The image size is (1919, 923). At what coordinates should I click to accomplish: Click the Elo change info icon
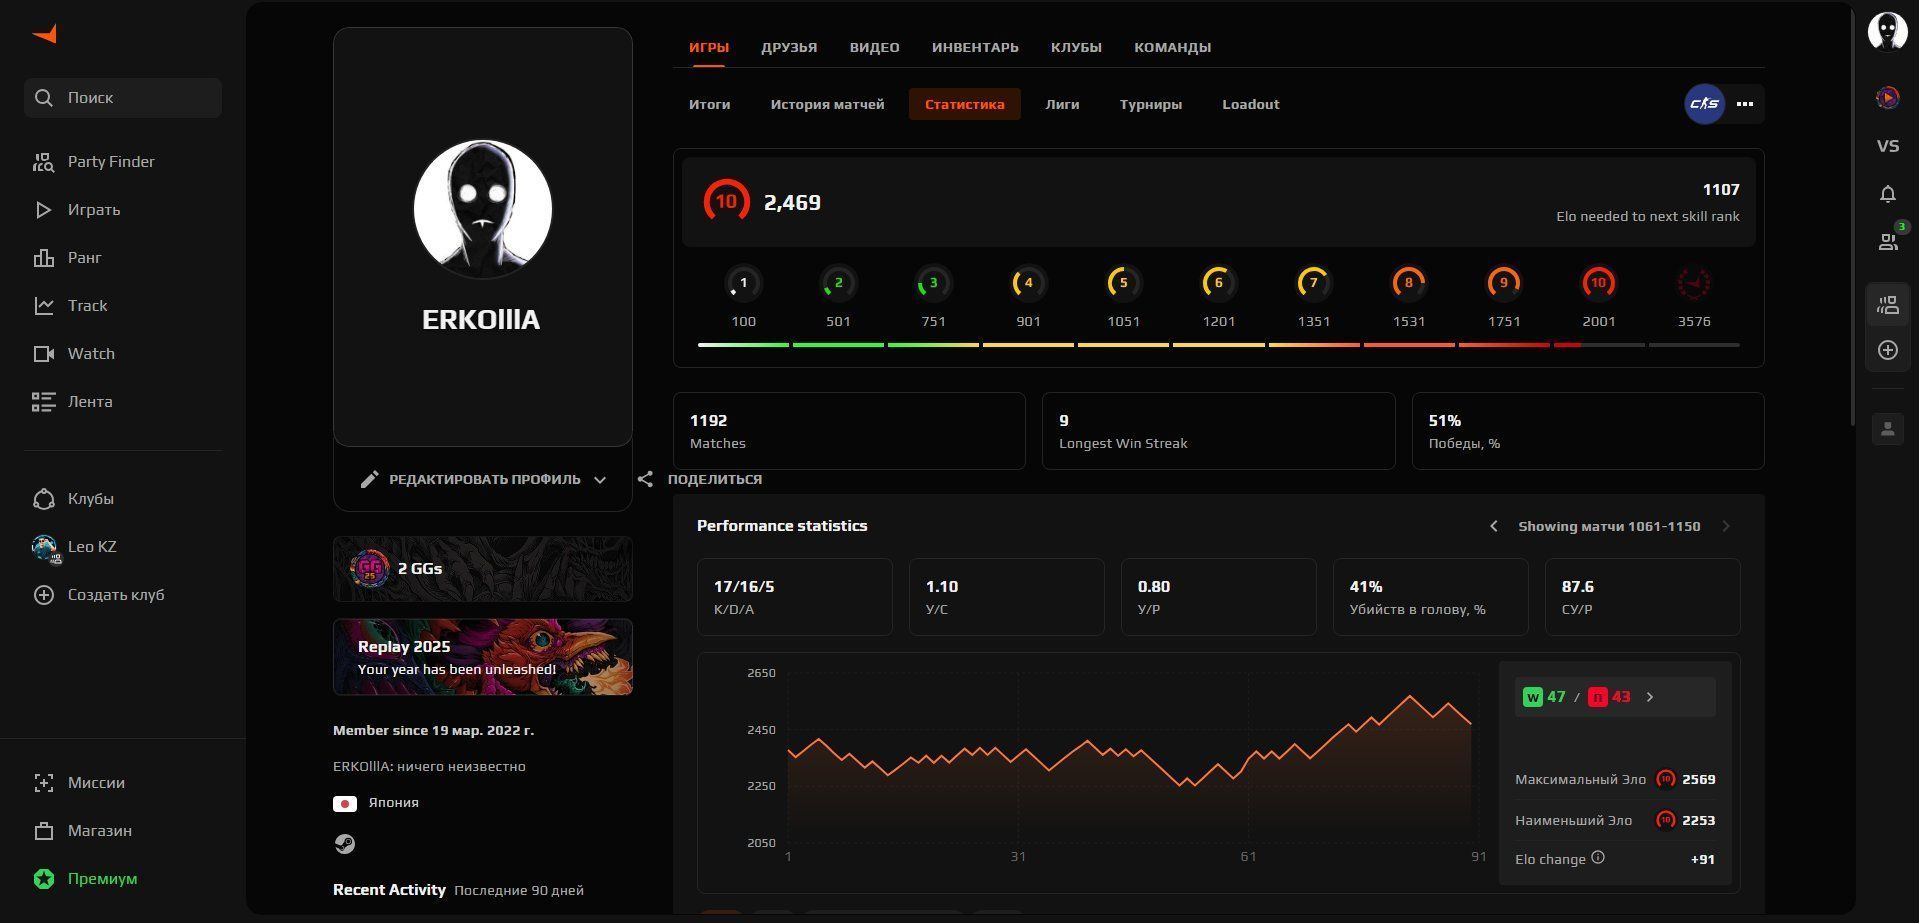1598,858
